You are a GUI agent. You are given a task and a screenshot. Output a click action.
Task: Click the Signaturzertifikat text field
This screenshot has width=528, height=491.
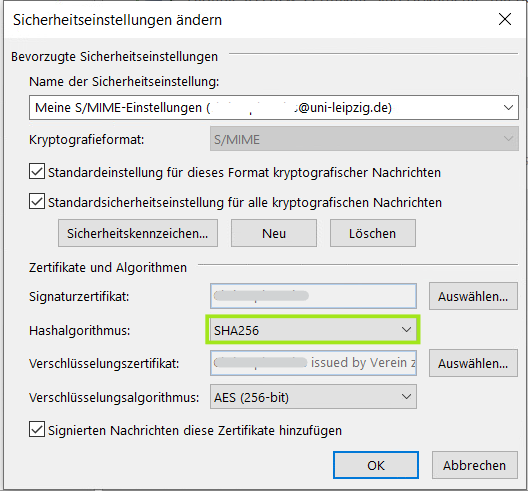tap(313, 296)
